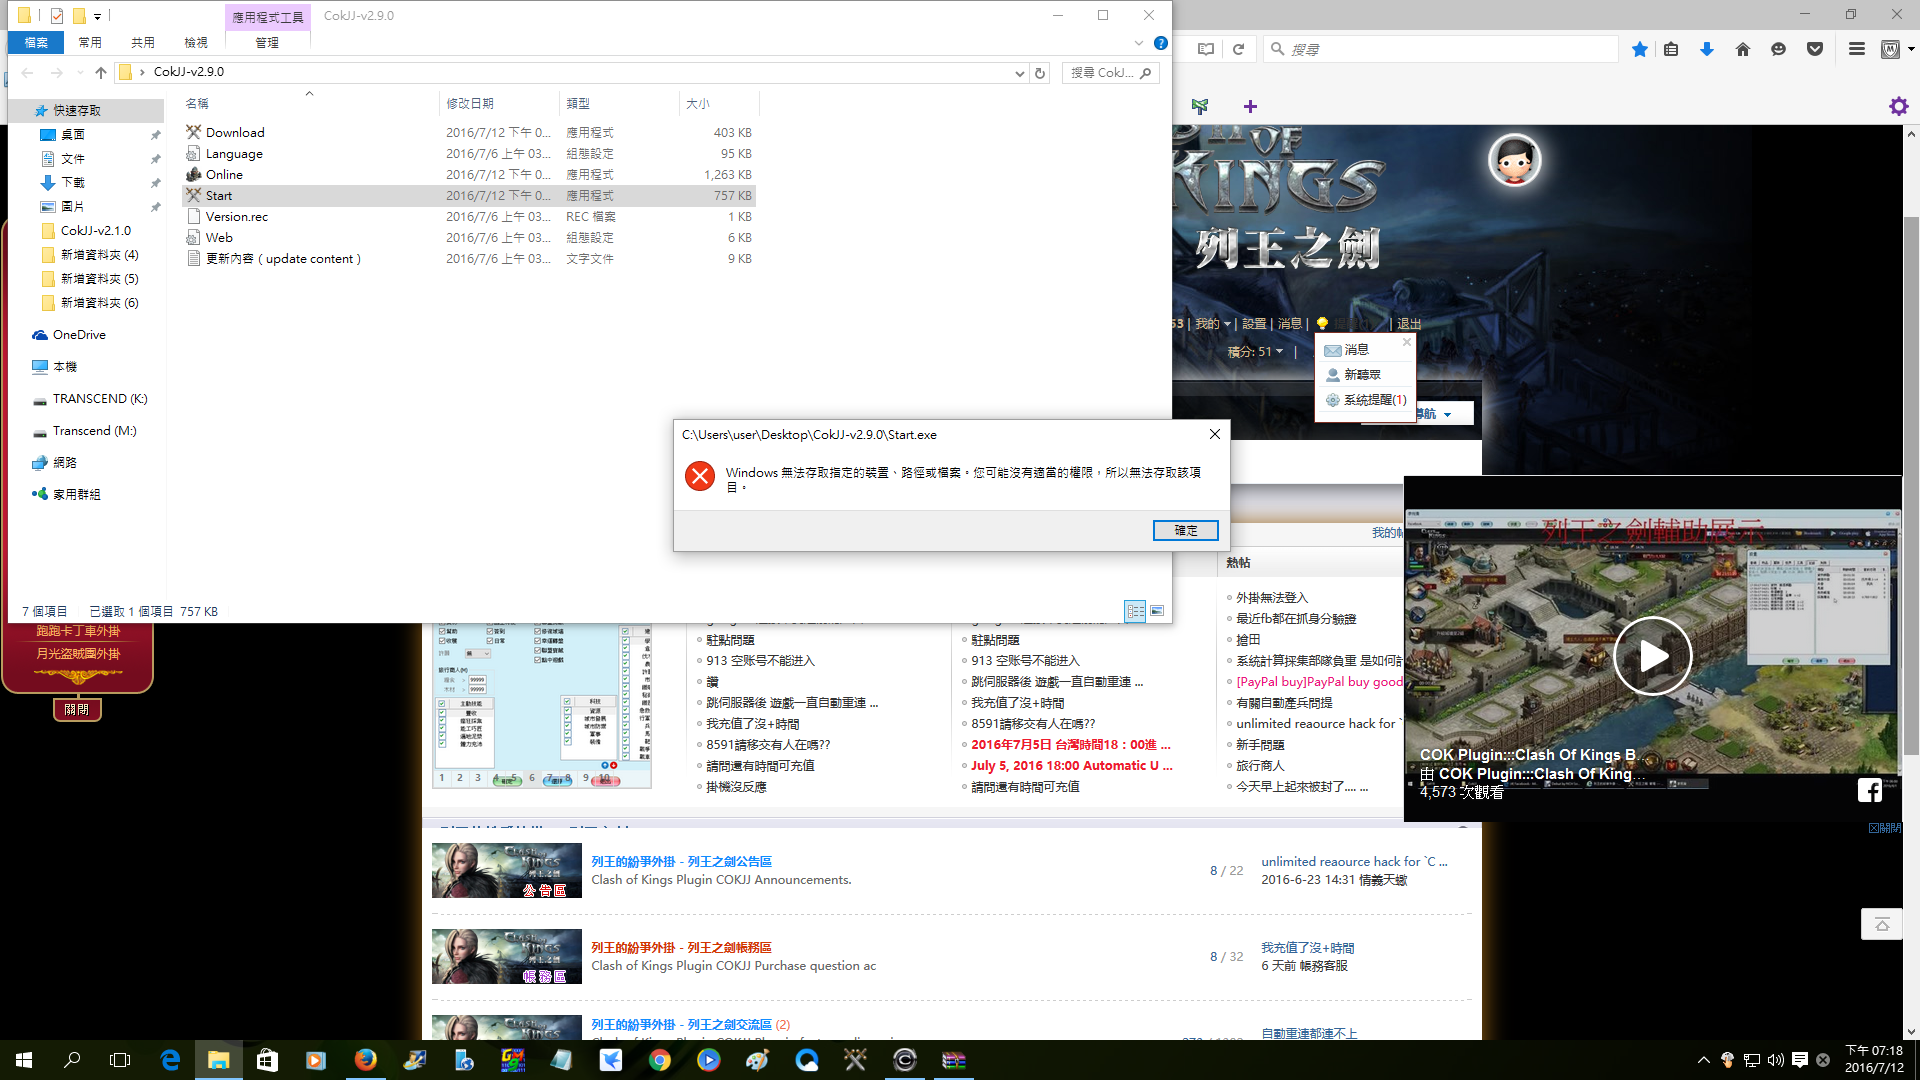
Task: Switch Explorer to large icons view
Action: click(1157, 611)
